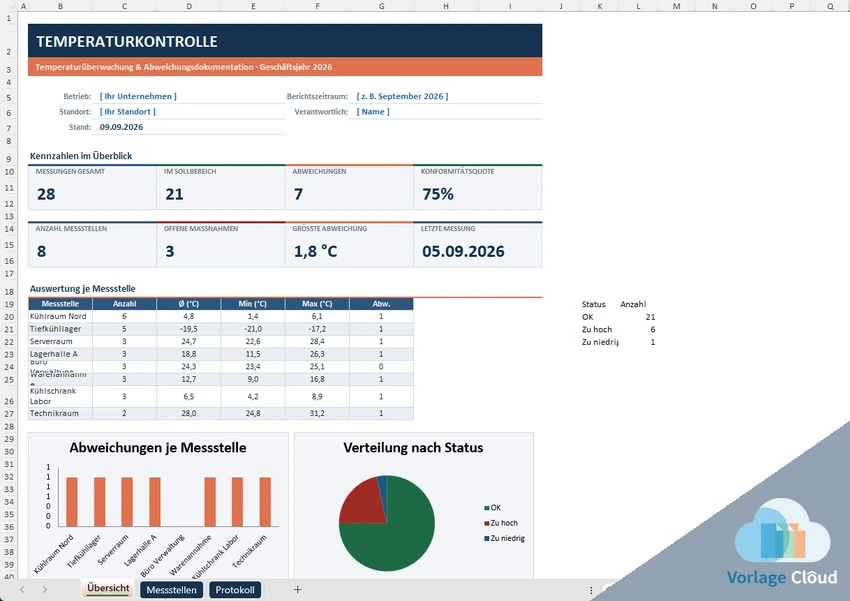Open the vertical dots options beside the sheet tabs

point(591,590)
